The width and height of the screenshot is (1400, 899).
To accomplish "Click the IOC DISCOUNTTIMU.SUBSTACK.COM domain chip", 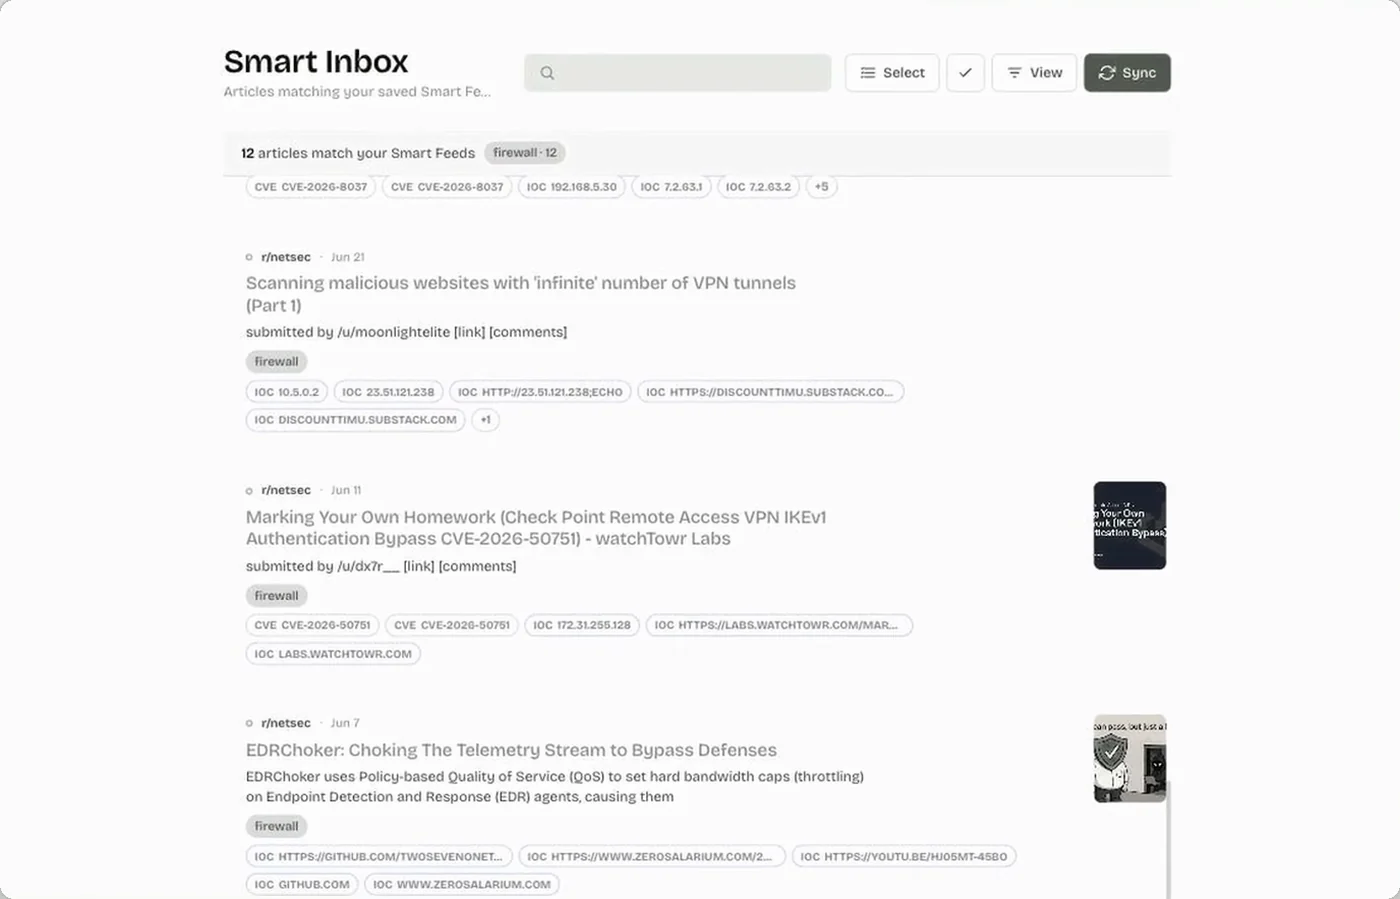I will pos(355,420).
